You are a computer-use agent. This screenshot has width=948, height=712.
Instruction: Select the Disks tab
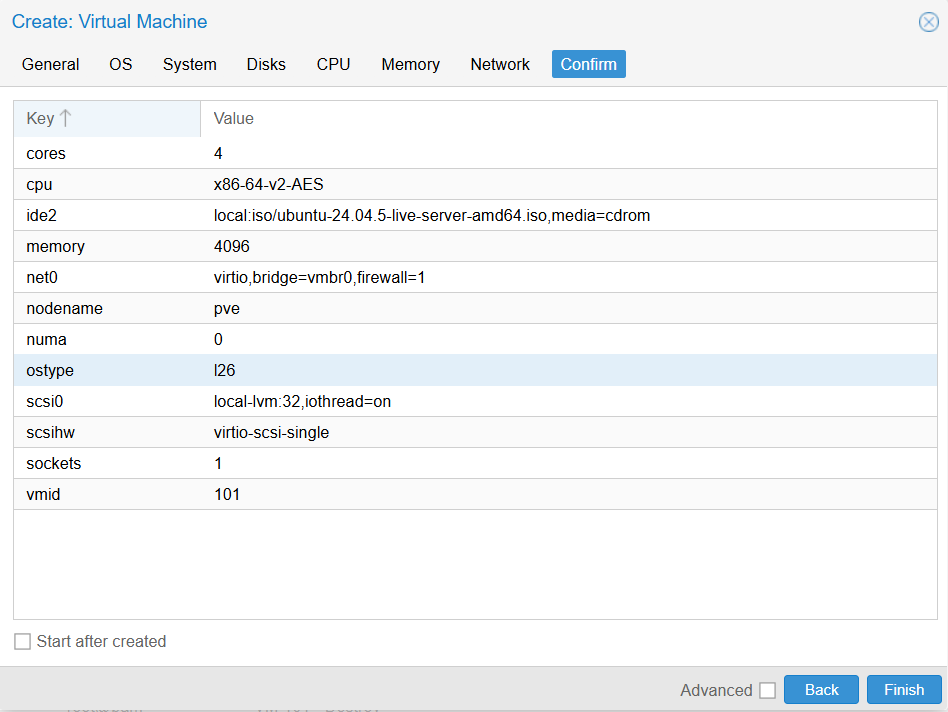pyautogui.click(x=266, y=64)
